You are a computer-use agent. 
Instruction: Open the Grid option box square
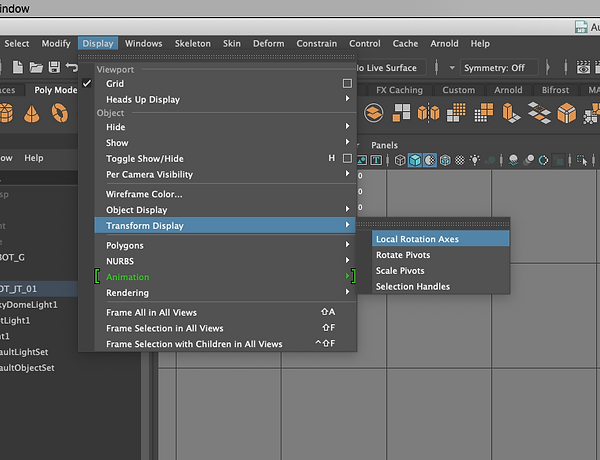pyautogui.click(x=347, y=83)
